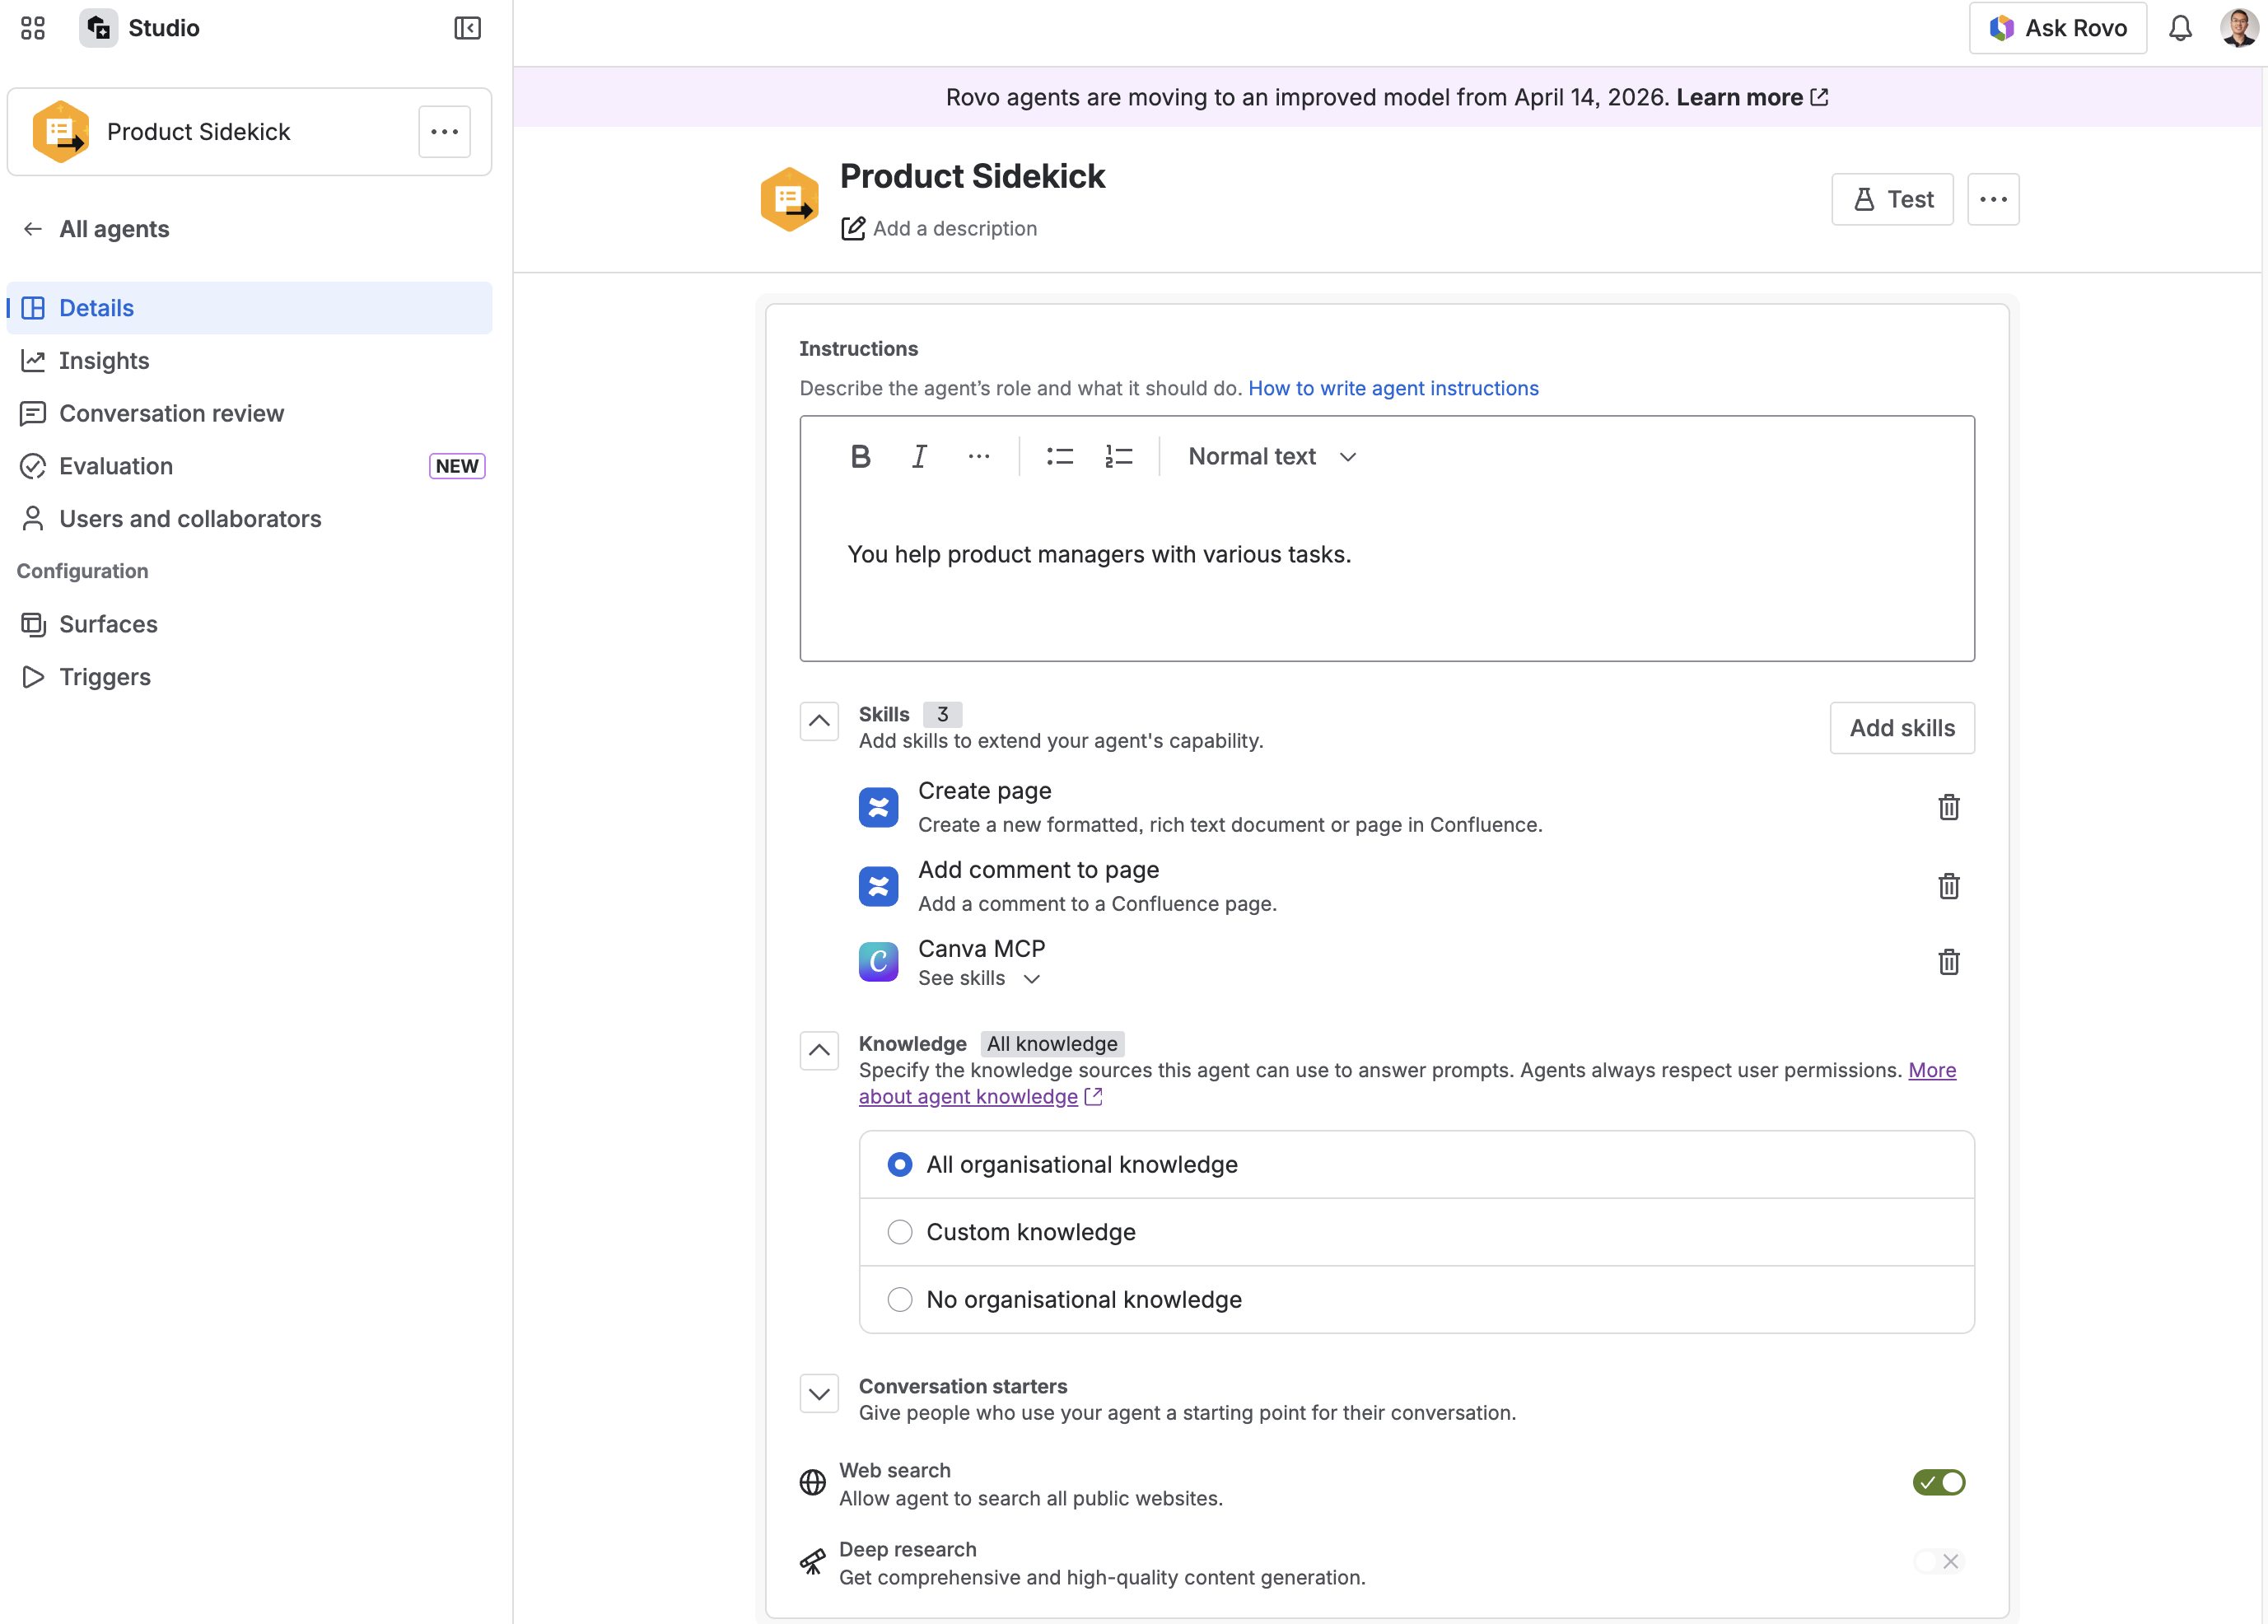
Task: Collapse the Knowledge section
Action: (x=819, y=1051)
